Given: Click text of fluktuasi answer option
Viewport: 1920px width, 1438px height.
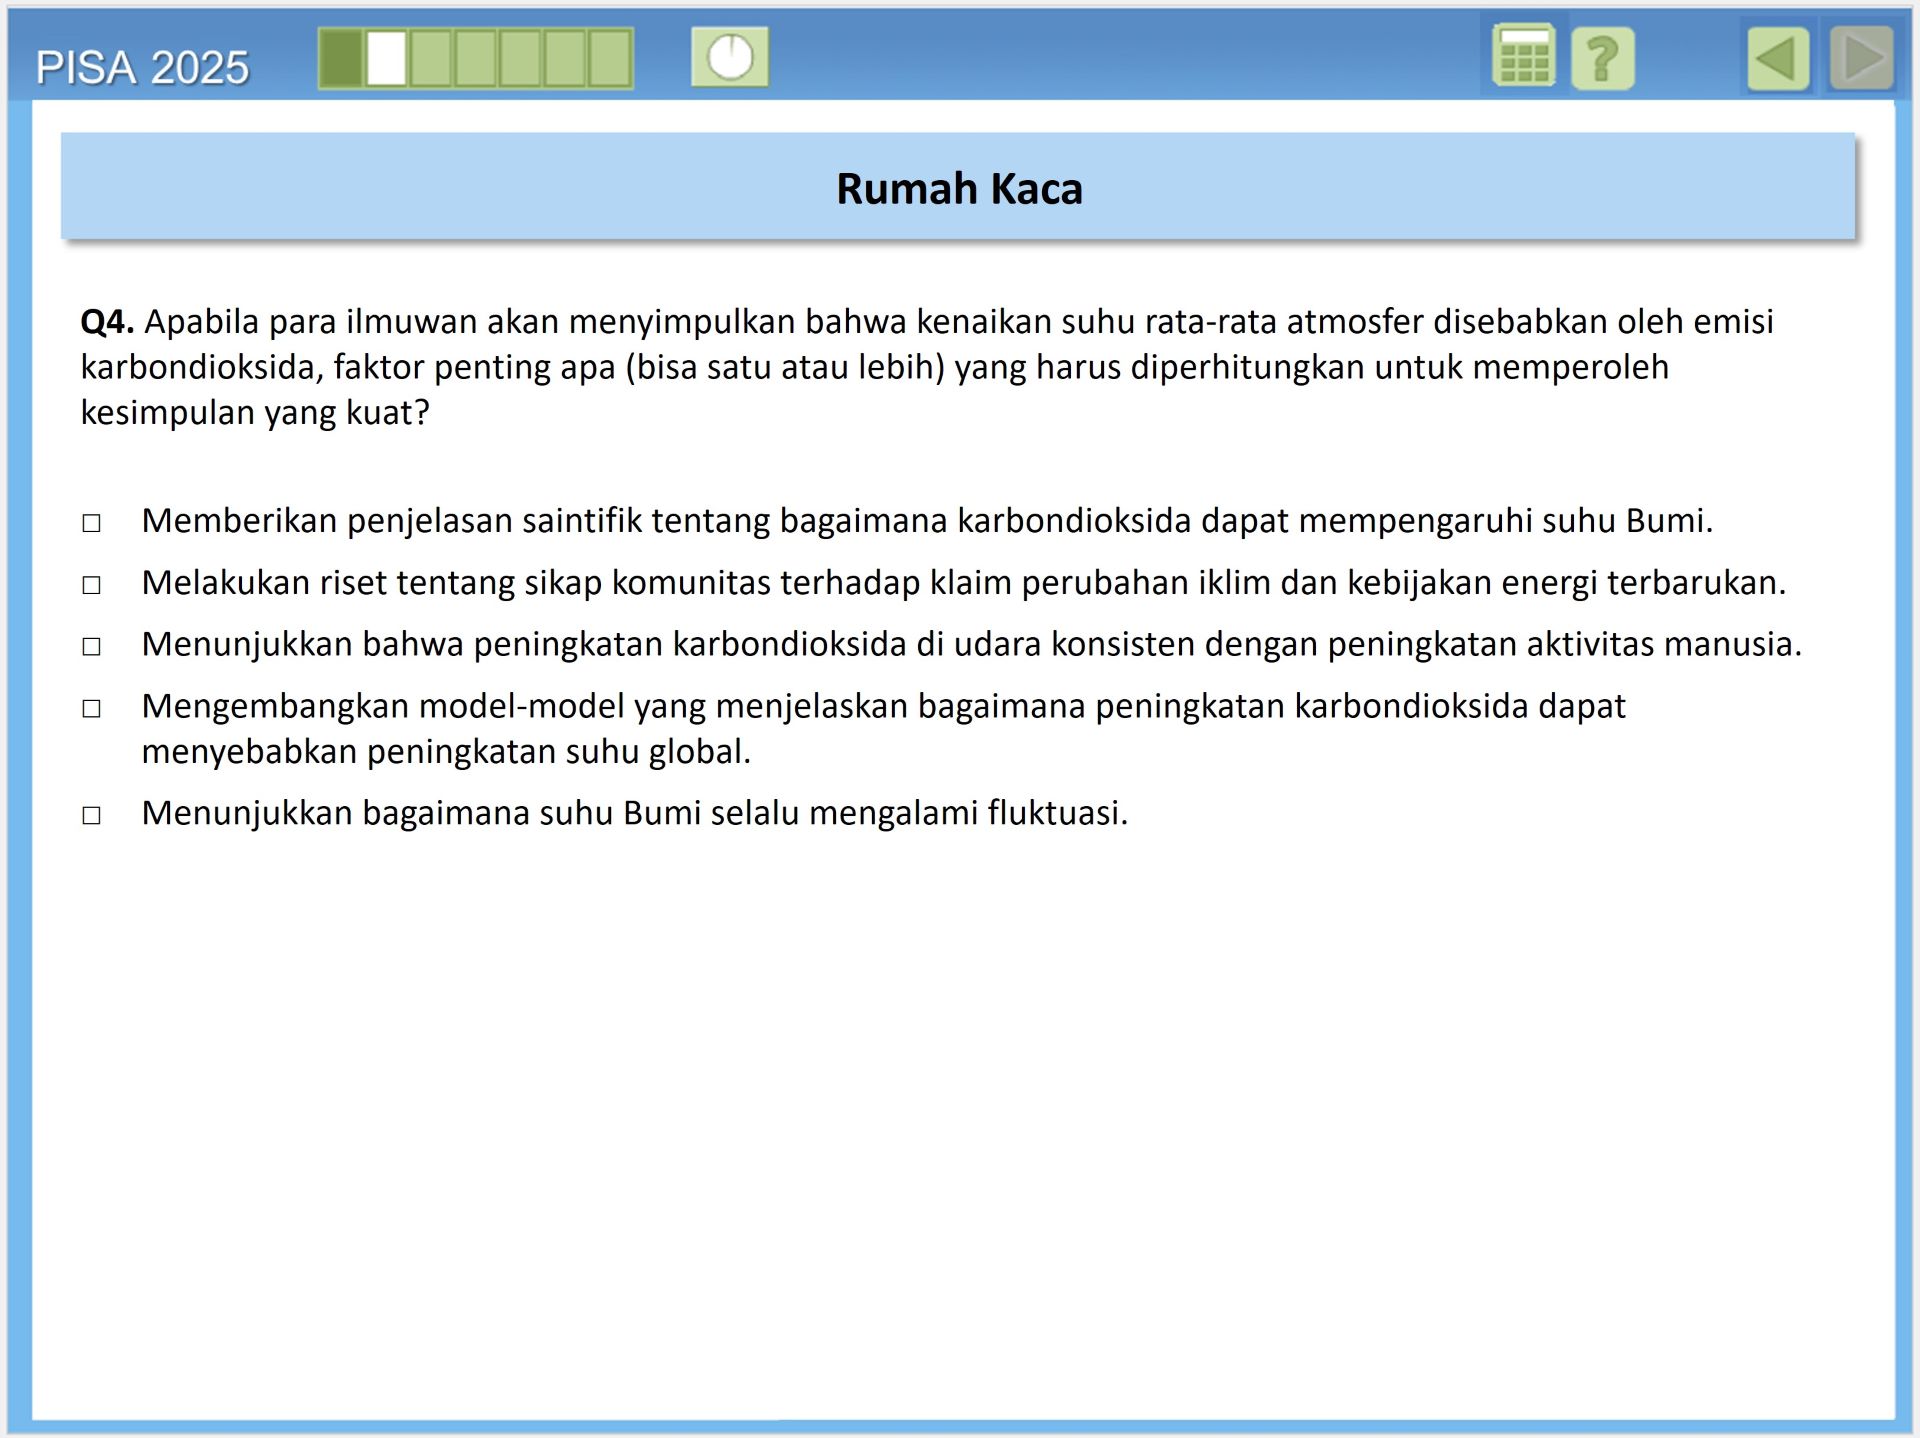Looking at the screenshot, I should click(x=634, y=813).
